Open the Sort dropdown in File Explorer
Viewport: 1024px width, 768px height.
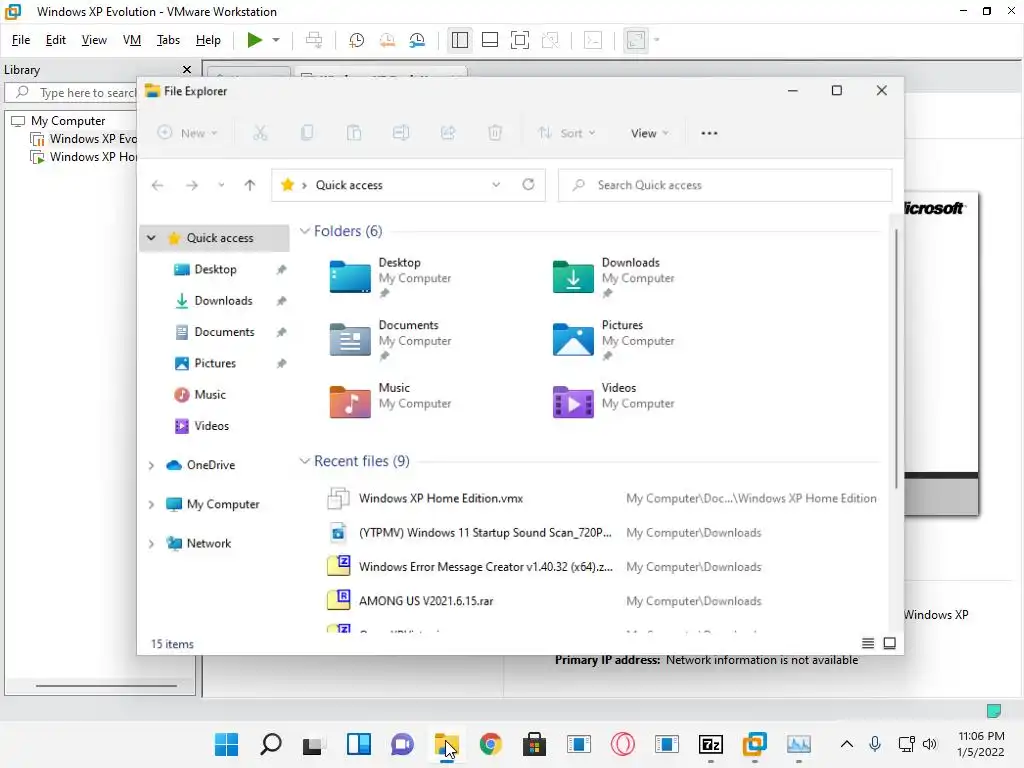click(566, 133)
